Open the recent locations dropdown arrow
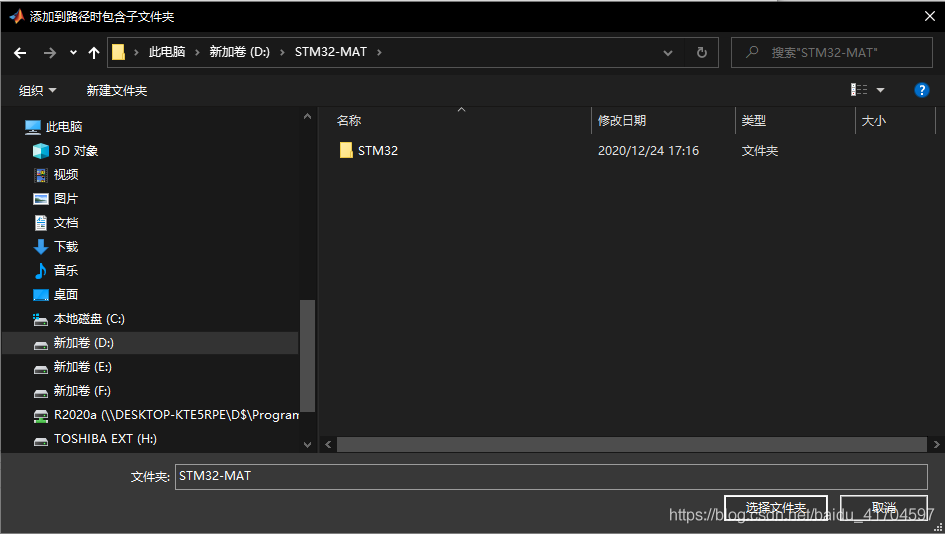945x534 pixels. (x=73, y=53)
